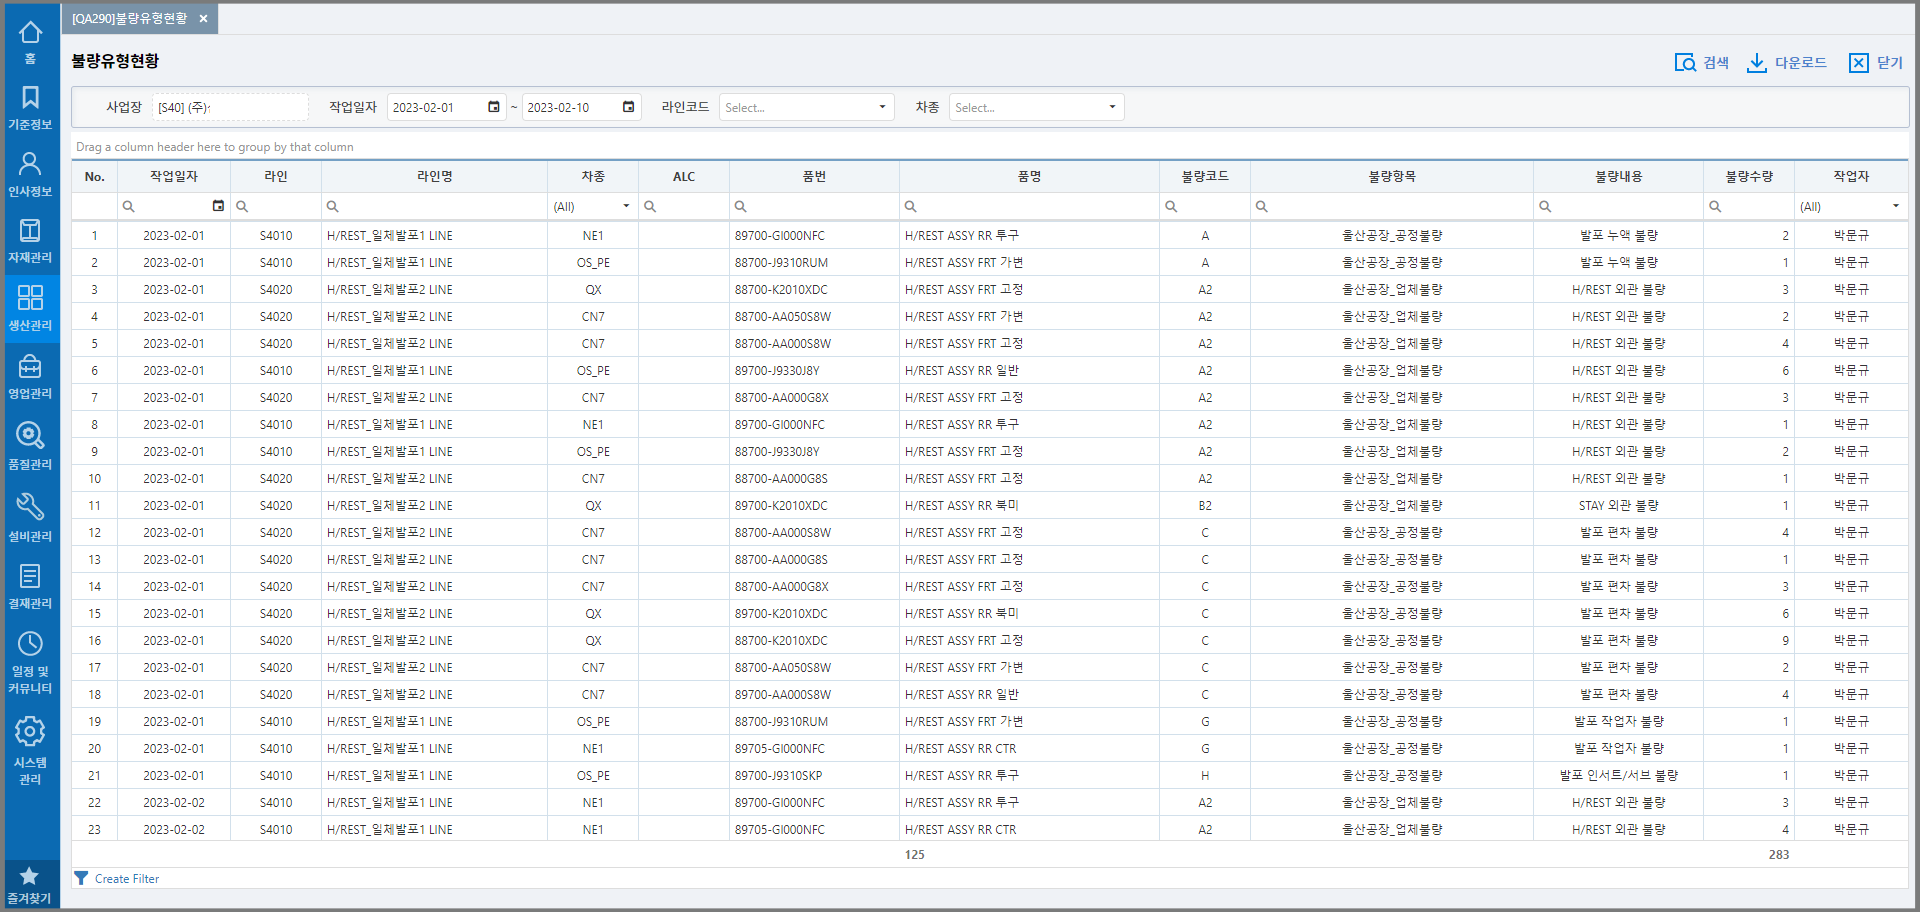Open 자재관리 icon in sidebar
The height and width of the screenshot is (912, 1920).
point(30,240)
